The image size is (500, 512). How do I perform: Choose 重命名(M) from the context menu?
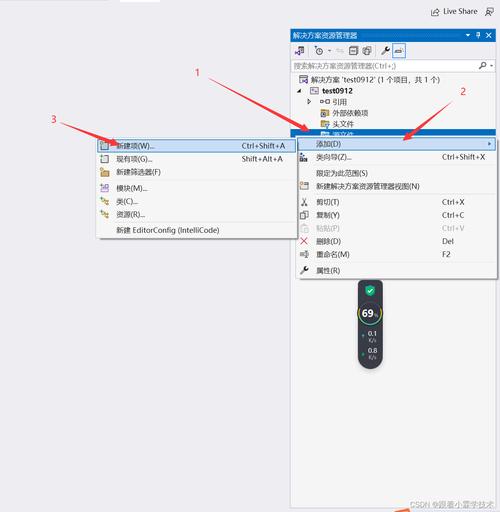(396, 254)
